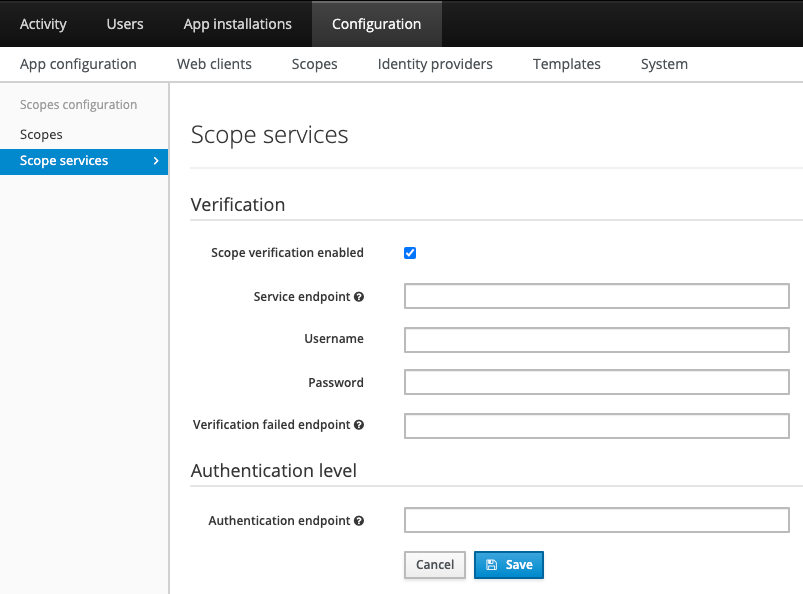Open the Activity tab
Image resolution: width=803 pixels, height=594 pixels.
43,24
